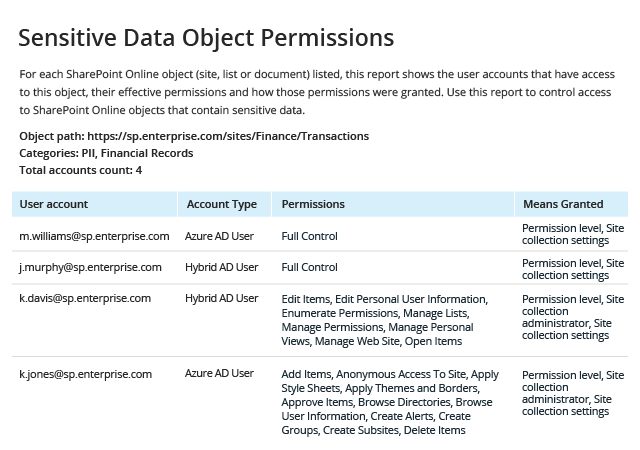The image size is (640, 450).
Task: Select k.jones@sp.enterprise.com user account
Action: [x=85, y=374]
